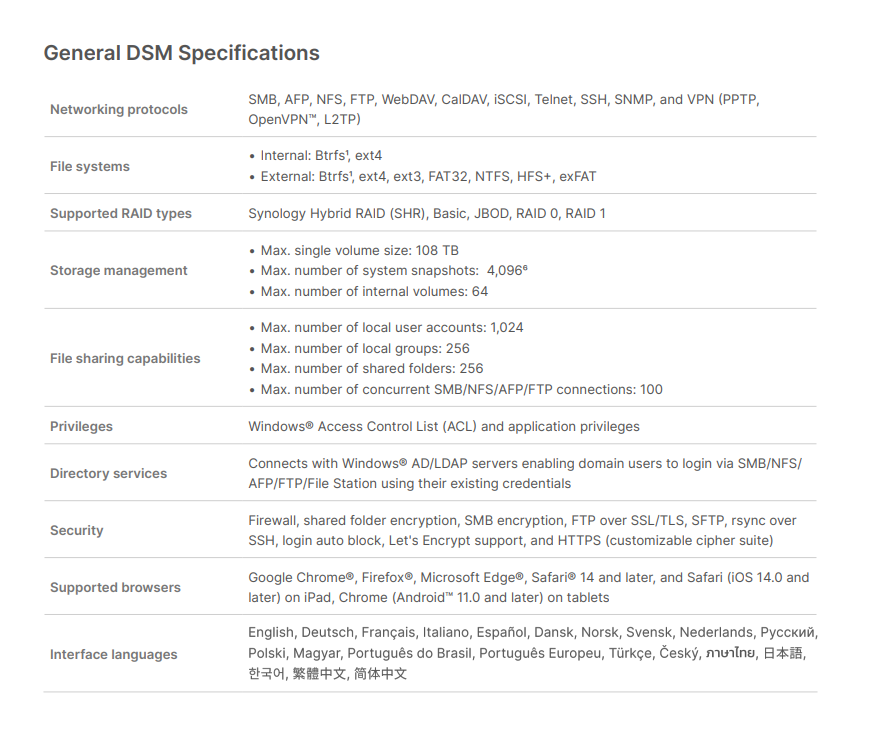Select the Supported RAID types label
The height and width of the screenshot is (746, 874).
(121, 213)
